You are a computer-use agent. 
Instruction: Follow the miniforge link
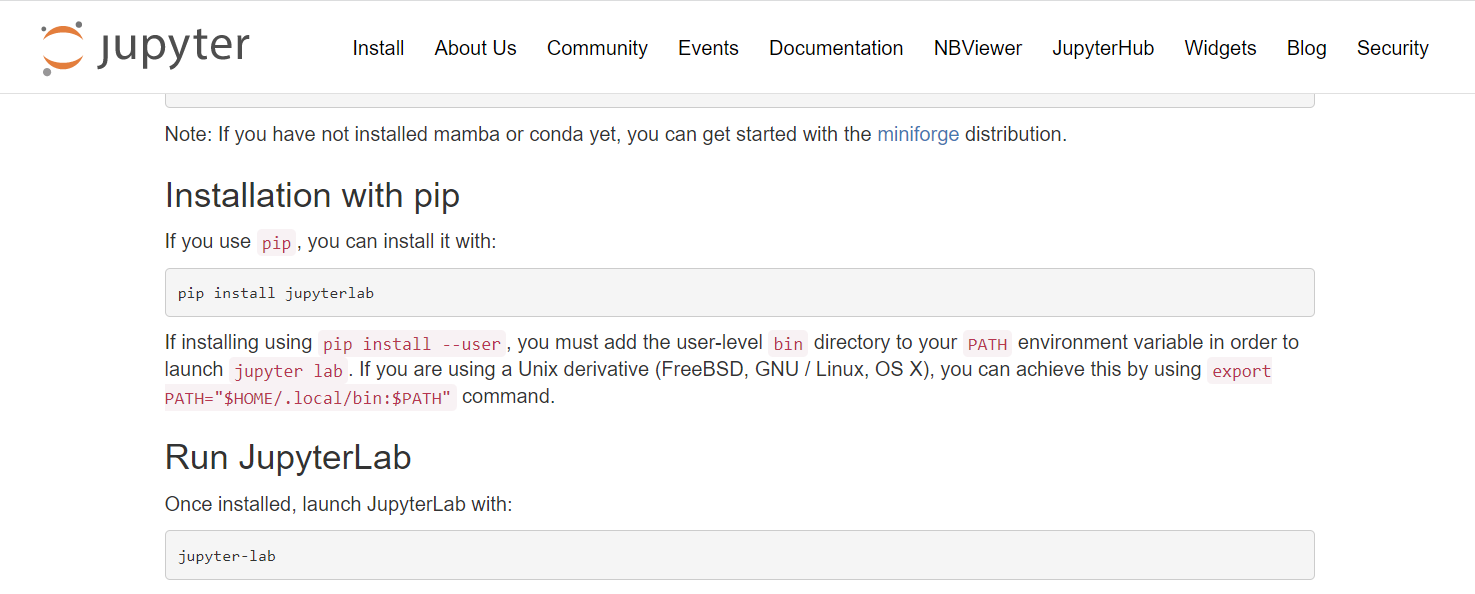(918, 134)
